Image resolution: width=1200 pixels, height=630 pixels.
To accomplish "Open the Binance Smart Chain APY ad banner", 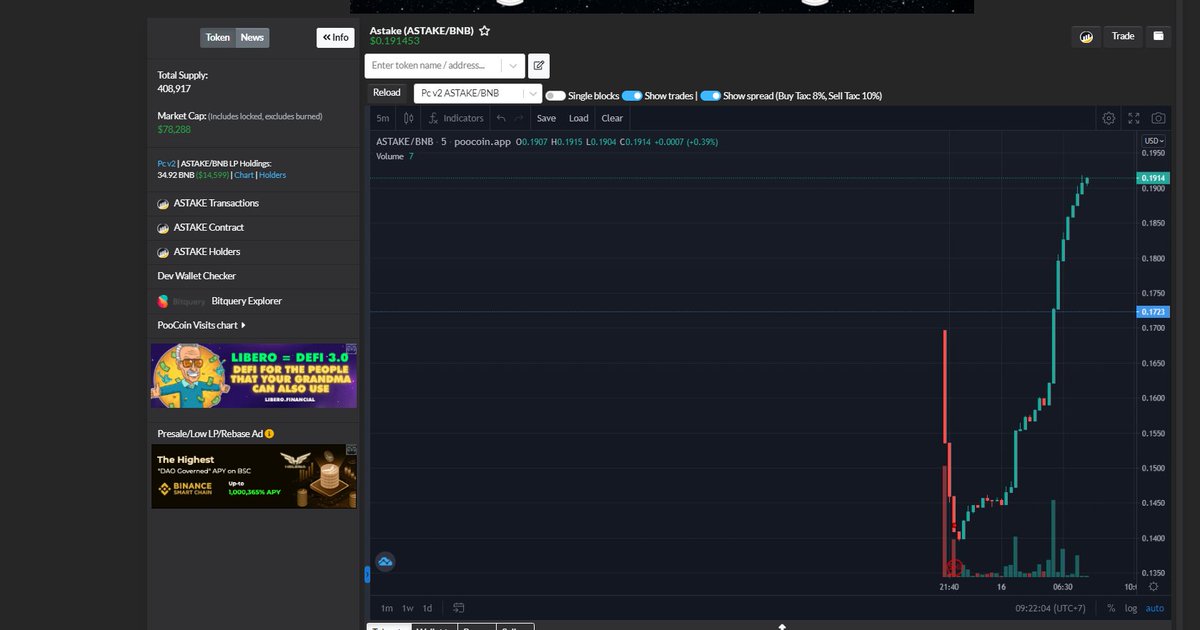I will (x=254, y=476).
